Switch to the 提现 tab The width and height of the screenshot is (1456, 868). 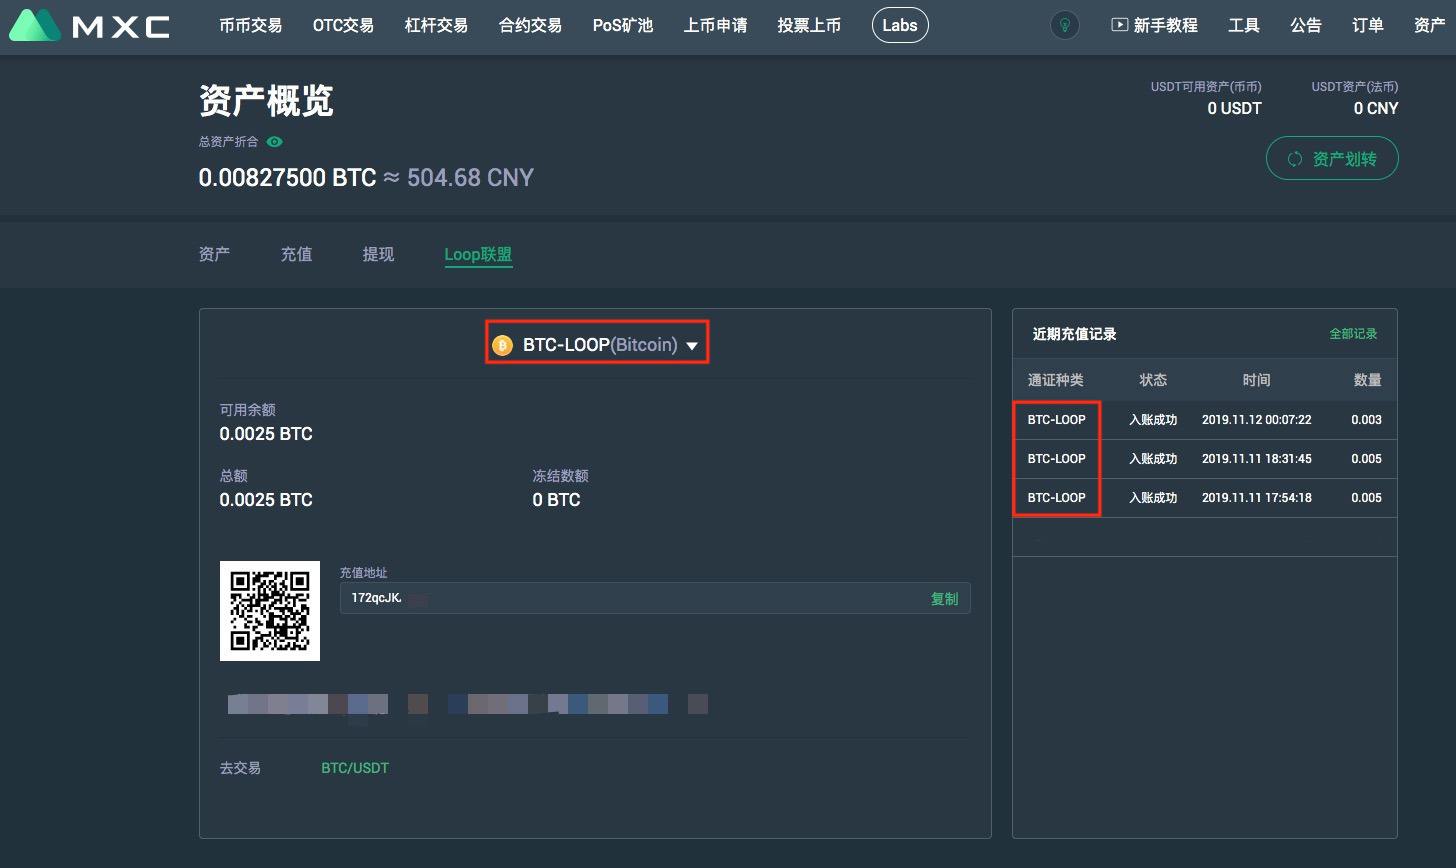tap(378, 254)
